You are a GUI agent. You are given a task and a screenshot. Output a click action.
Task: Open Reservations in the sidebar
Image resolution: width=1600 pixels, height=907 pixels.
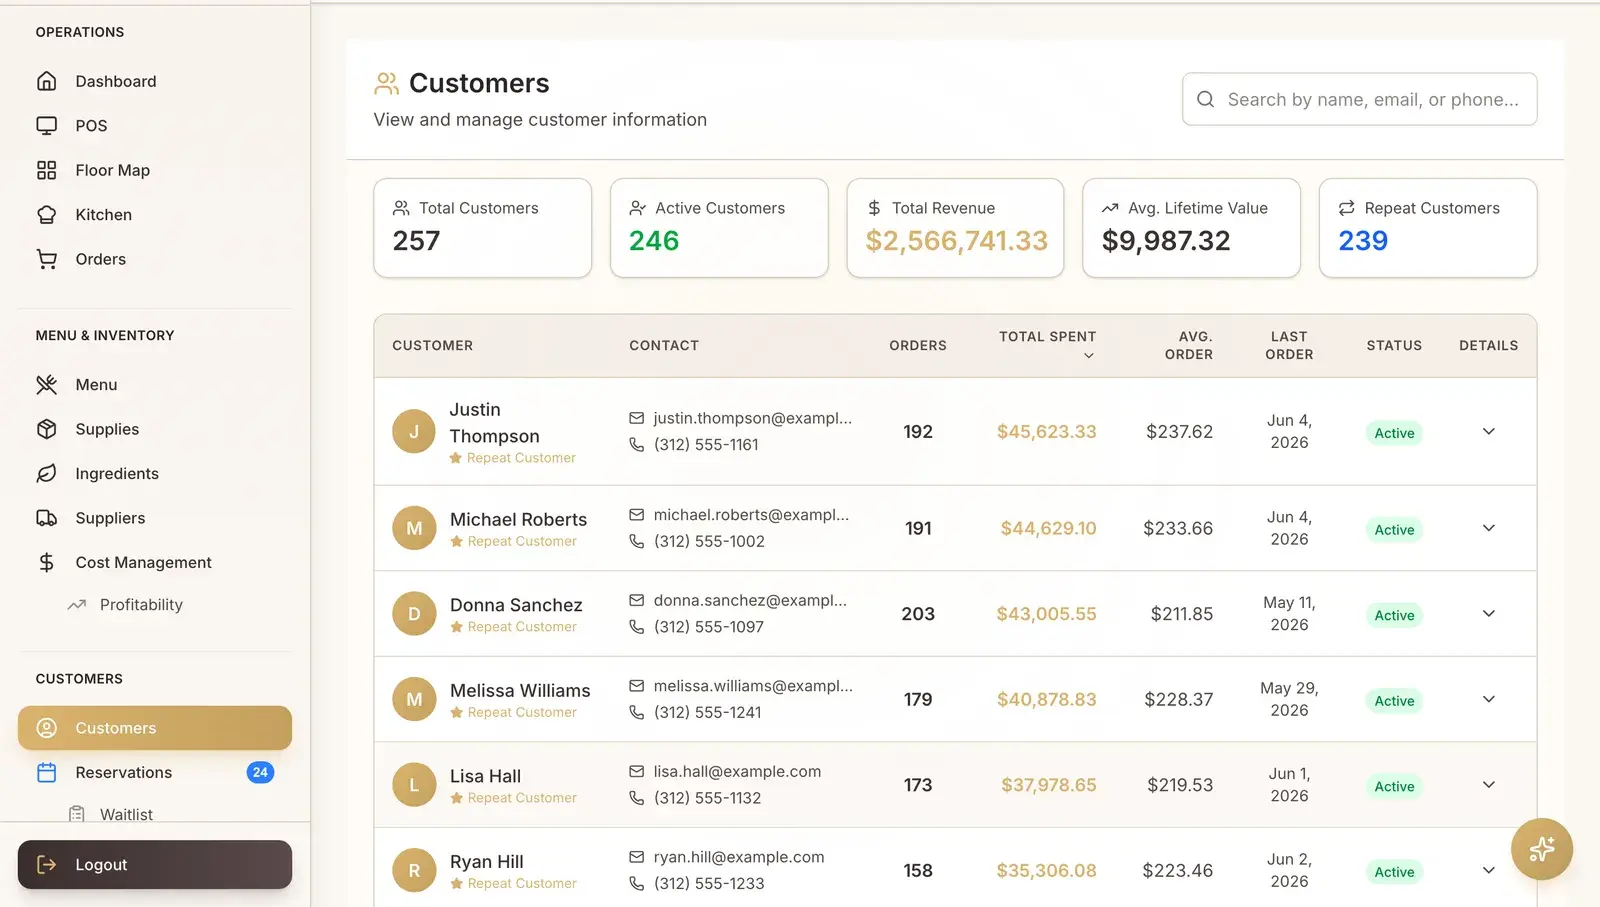pyautogui.click(x=155, y=773)
